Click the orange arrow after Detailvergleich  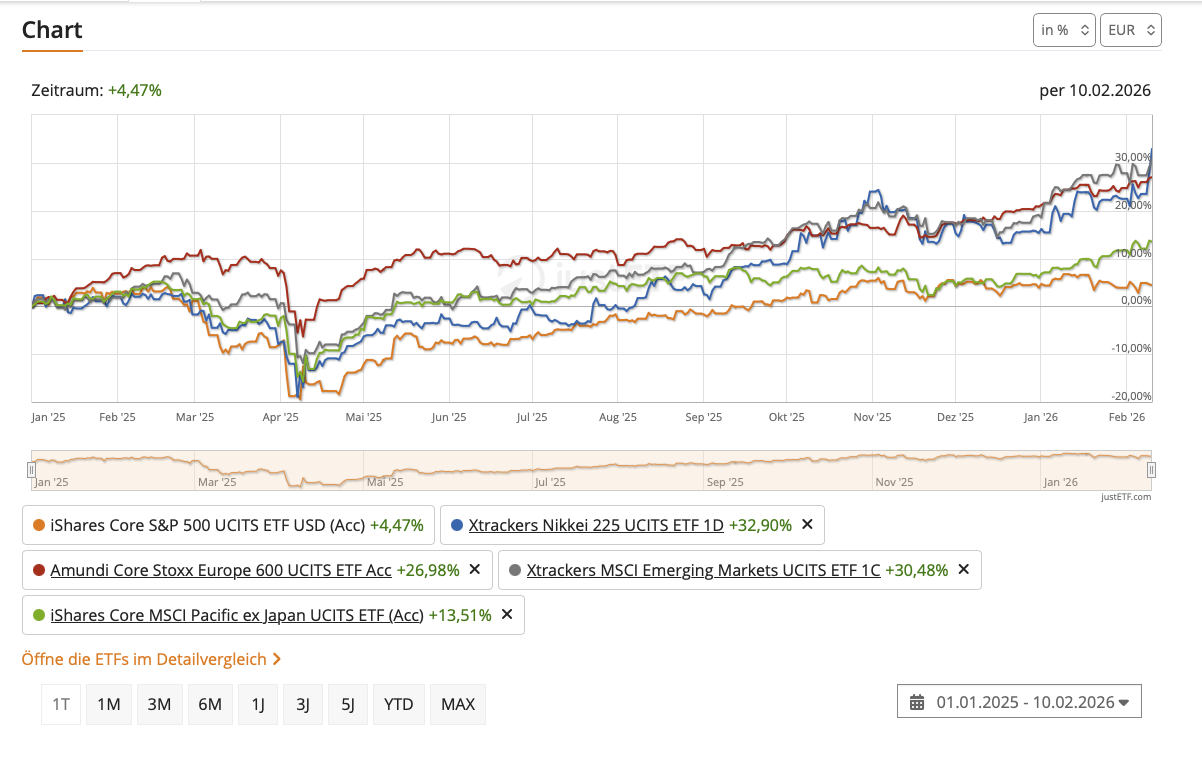(x=277, y=659)
